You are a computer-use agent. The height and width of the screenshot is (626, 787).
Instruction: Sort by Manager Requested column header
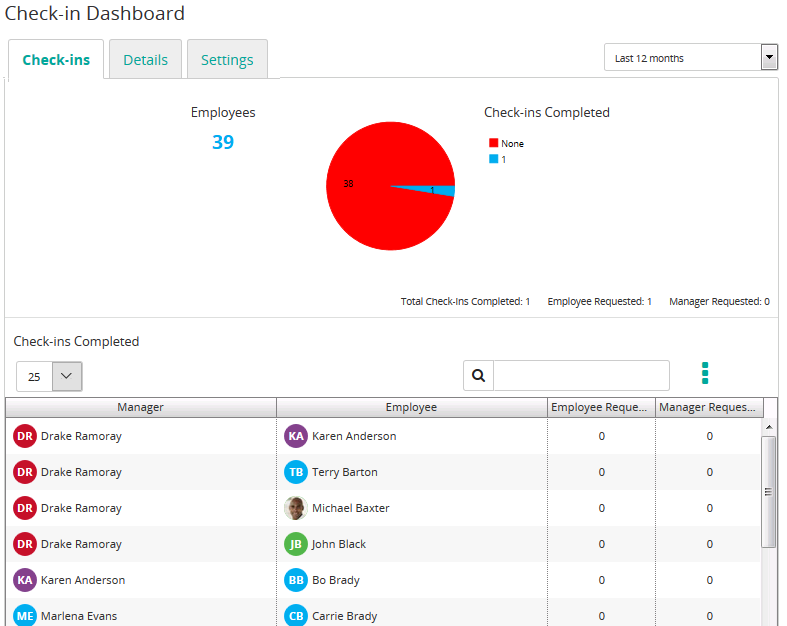tap(709, 407)
